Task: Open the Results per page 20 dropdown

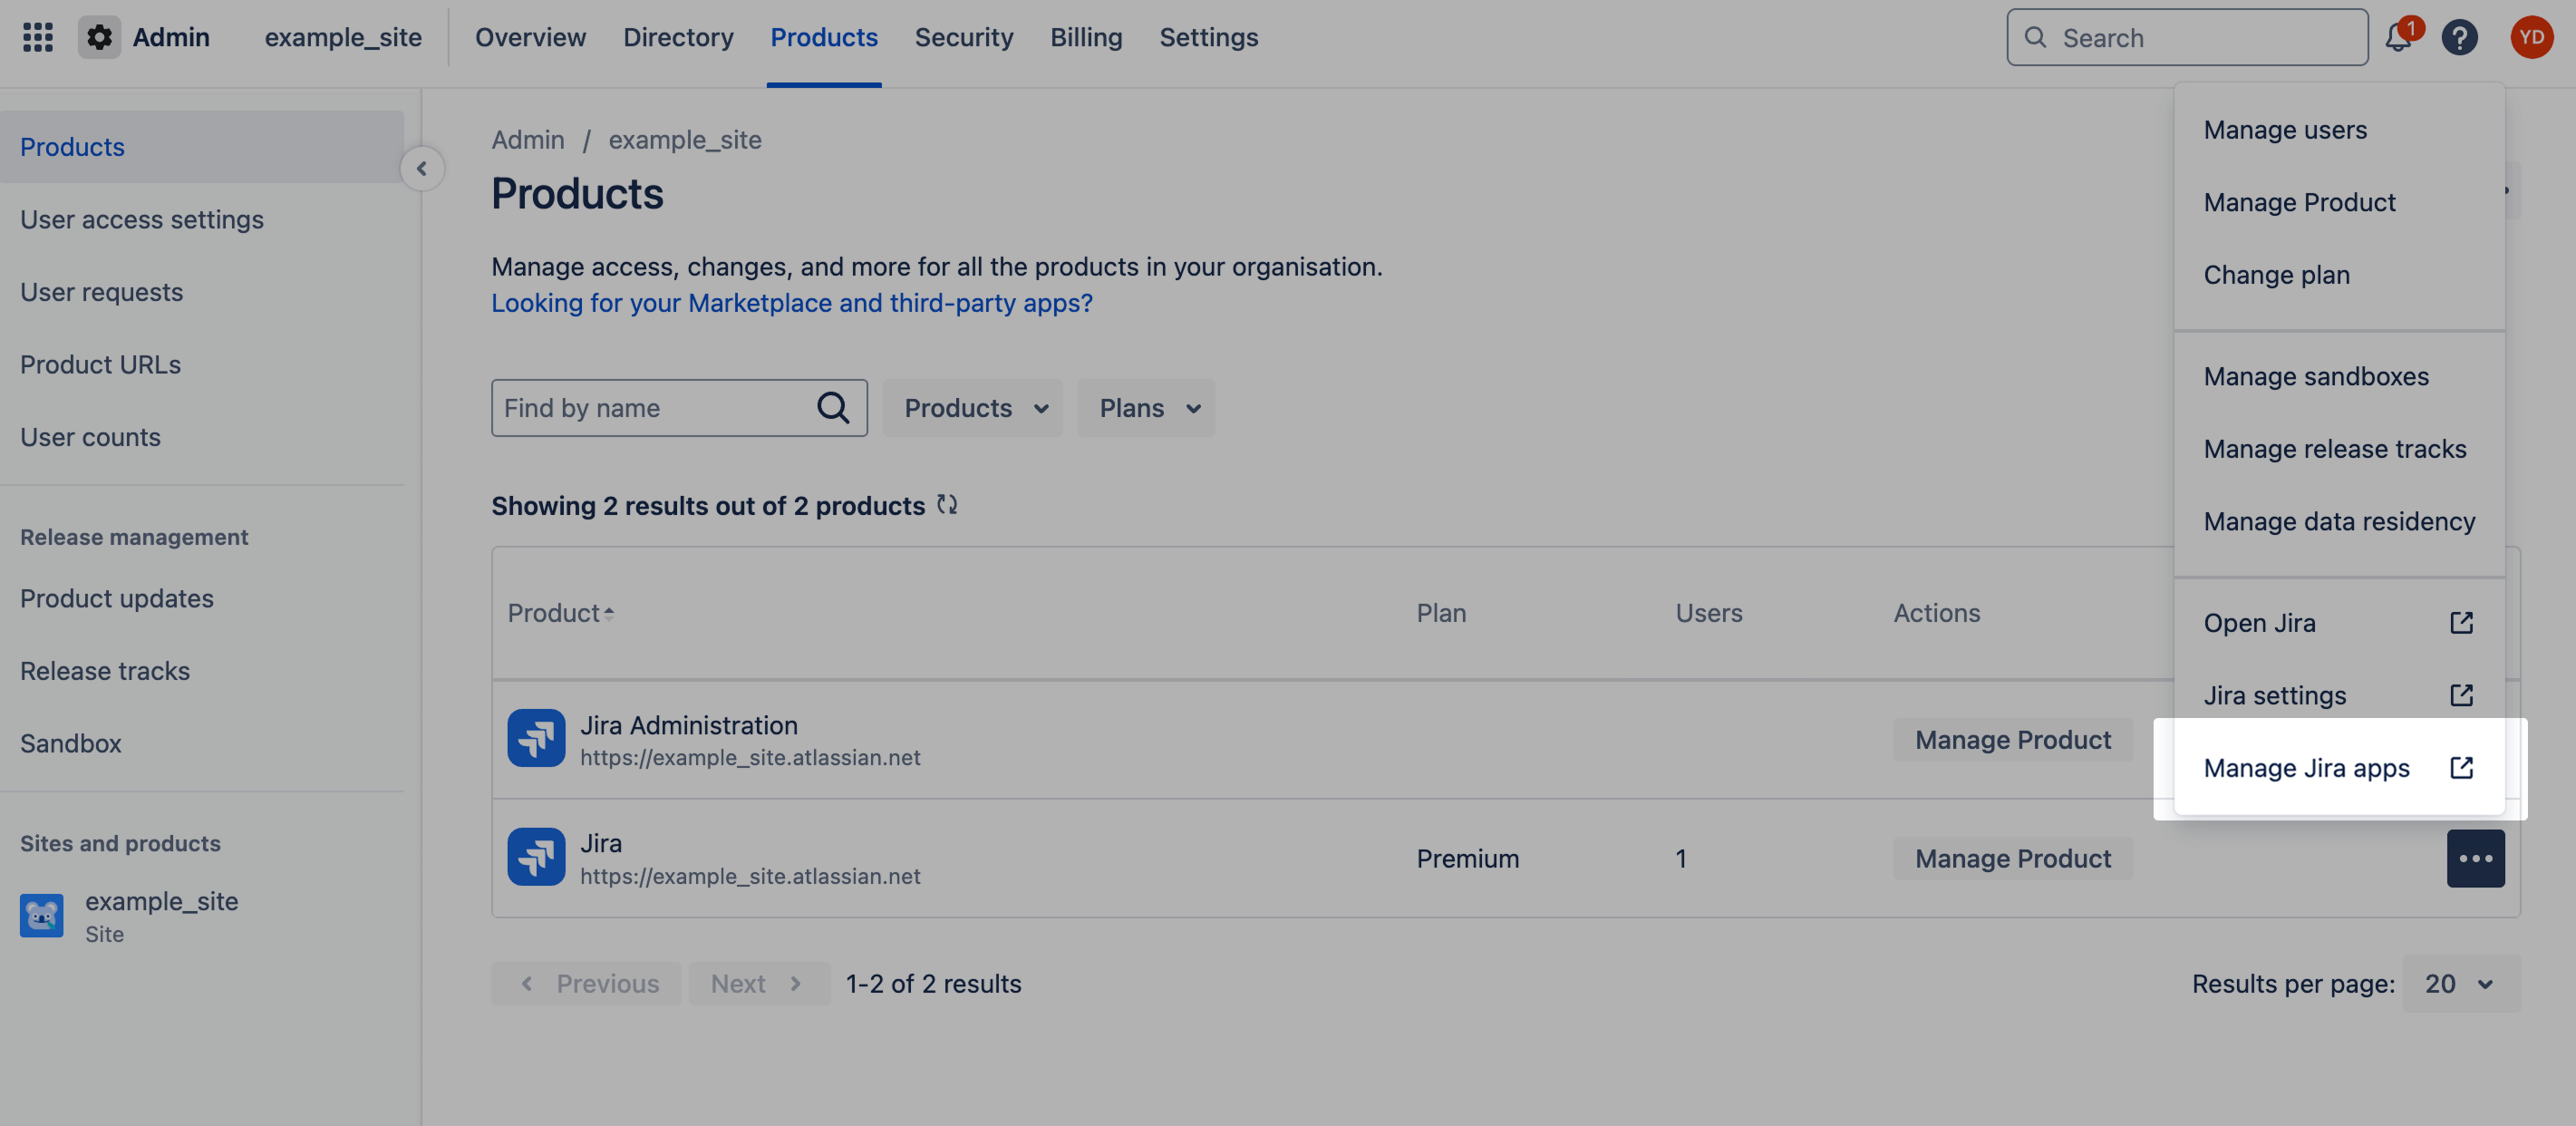Action: point(2461,984)
